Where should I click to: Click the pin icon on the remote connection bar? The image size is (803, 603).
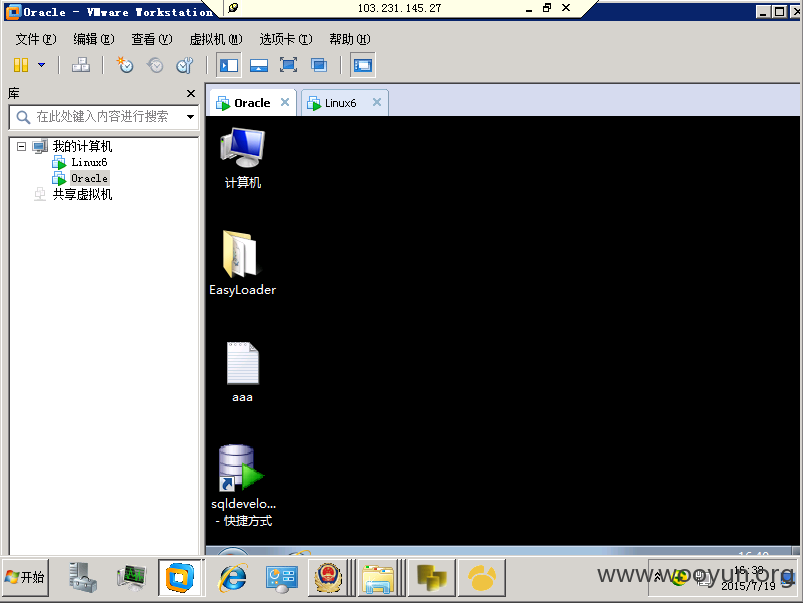234,8
